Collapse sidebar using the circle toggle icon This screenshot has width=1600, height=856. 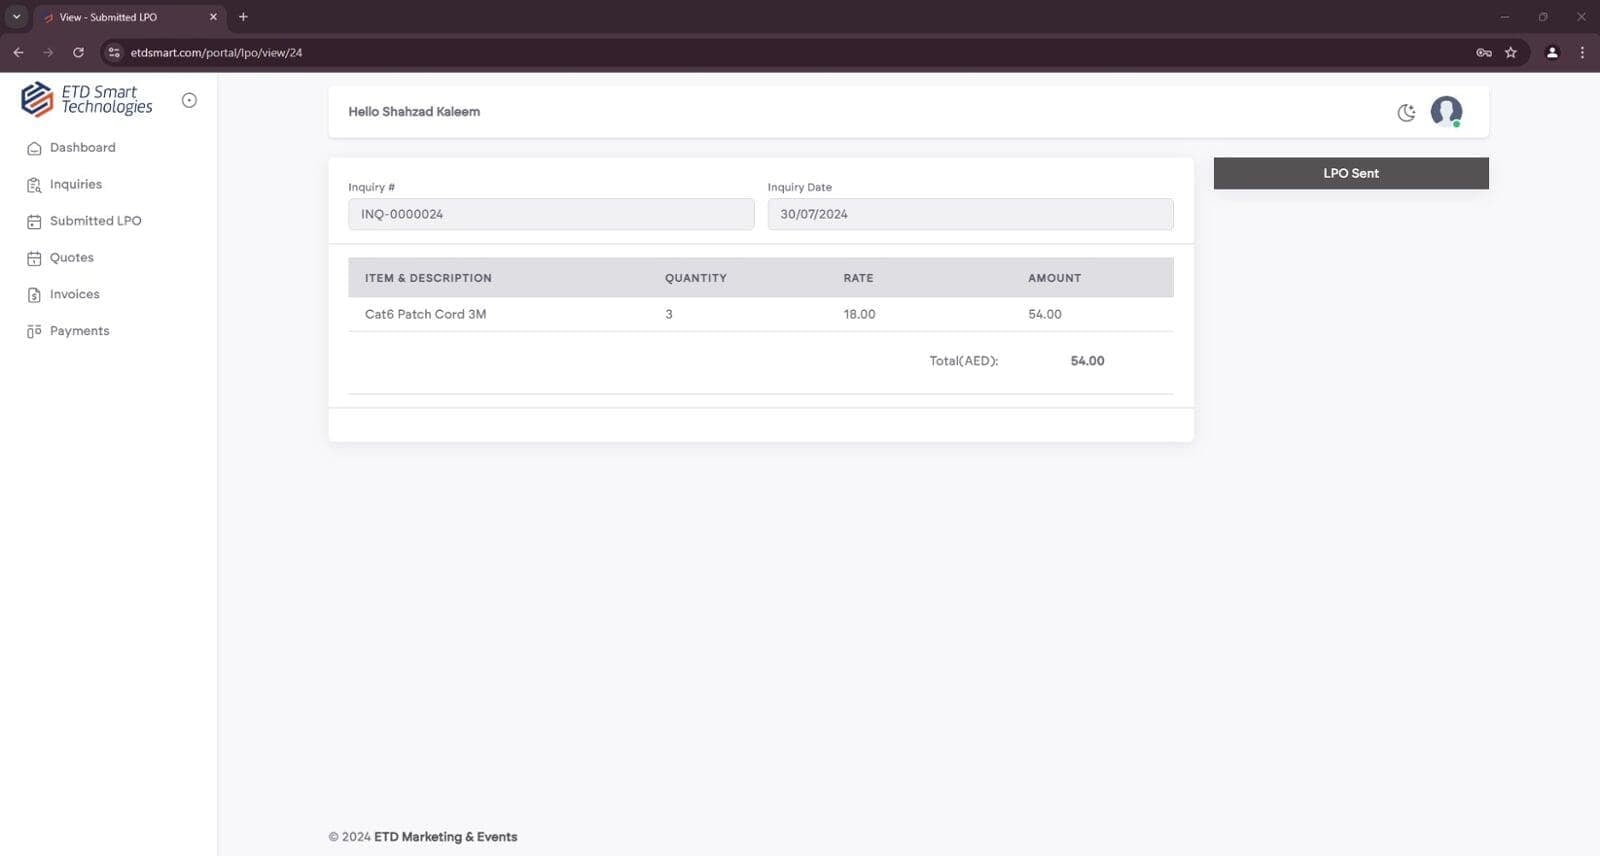click(x=189, y=100)
